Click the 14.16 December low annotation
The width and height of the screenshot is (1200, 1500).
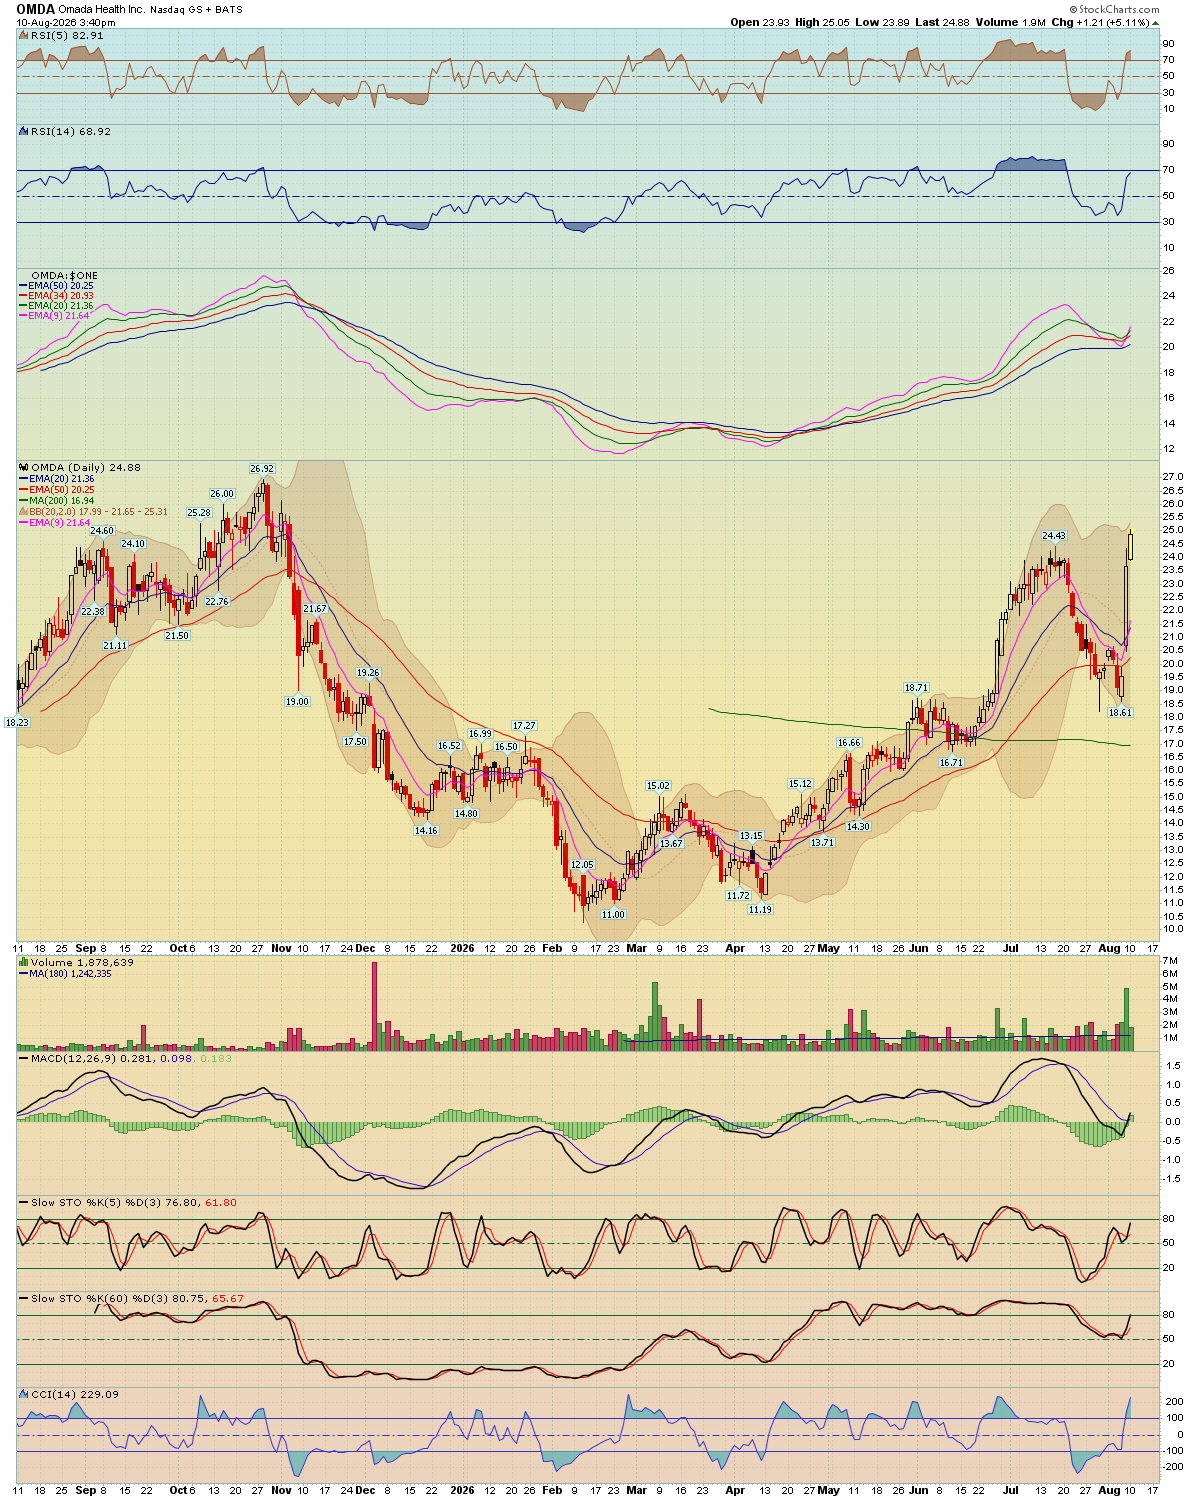click(x=426, y=831)
